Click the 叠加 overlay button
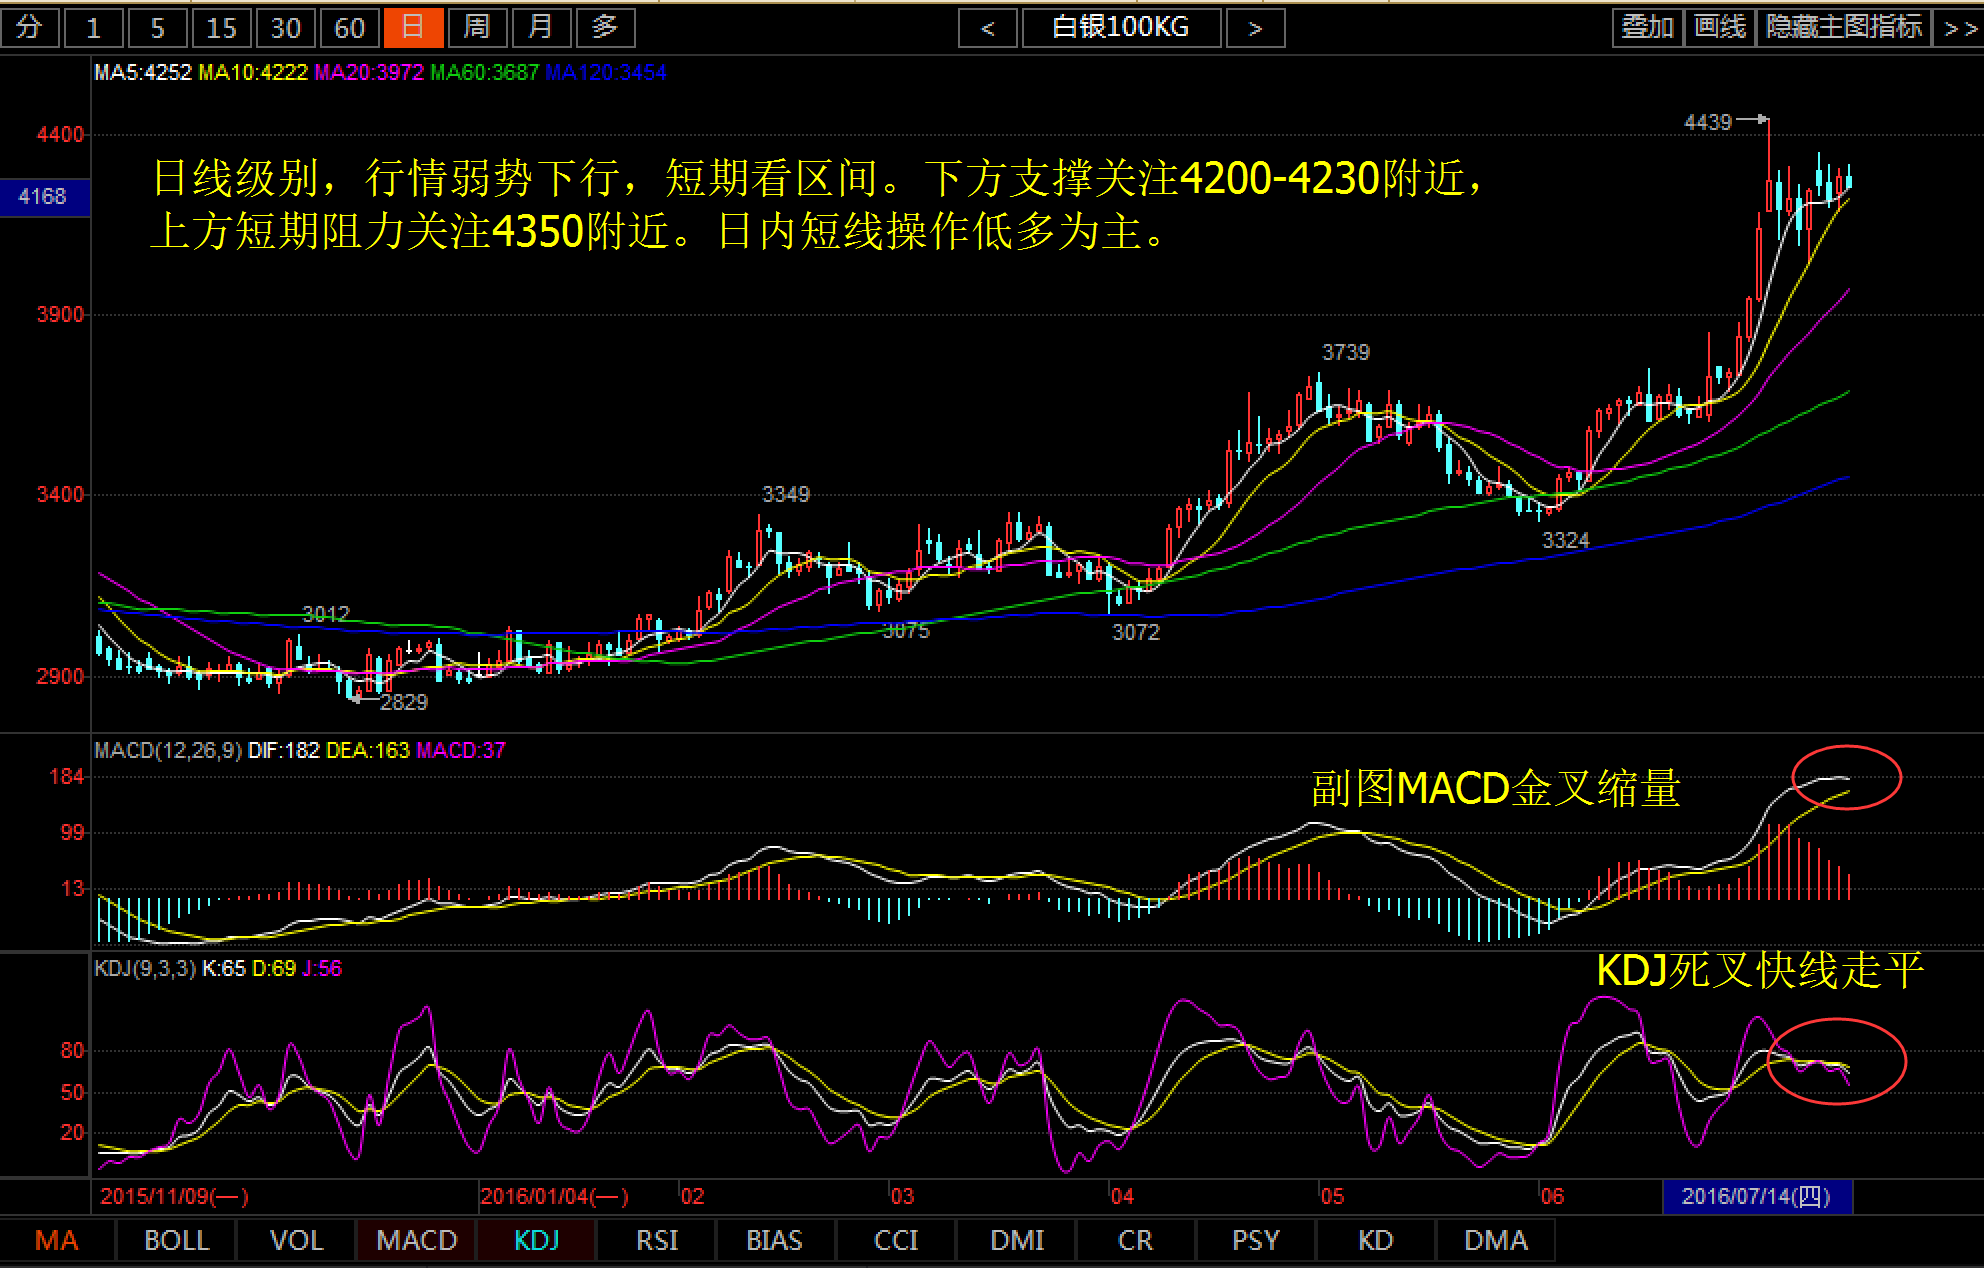 [1647, 28]
